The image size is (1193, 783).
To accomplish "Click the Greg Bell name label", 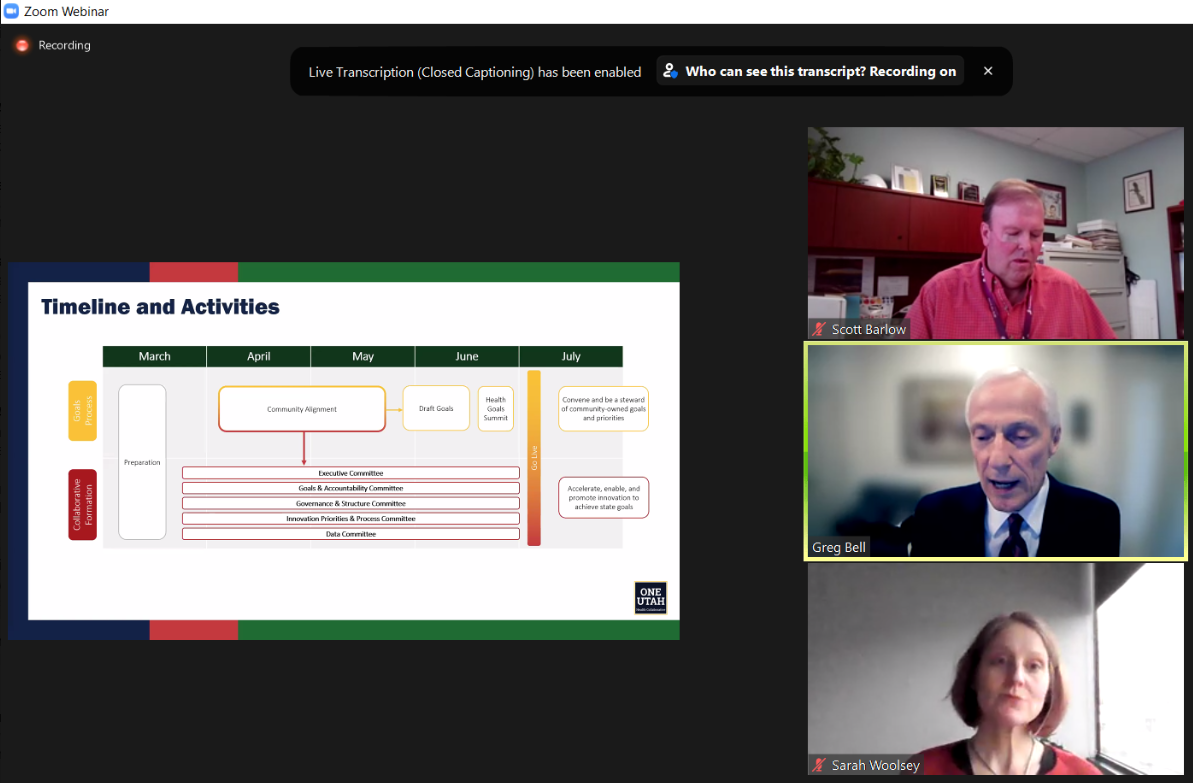I will click(839, 548).
